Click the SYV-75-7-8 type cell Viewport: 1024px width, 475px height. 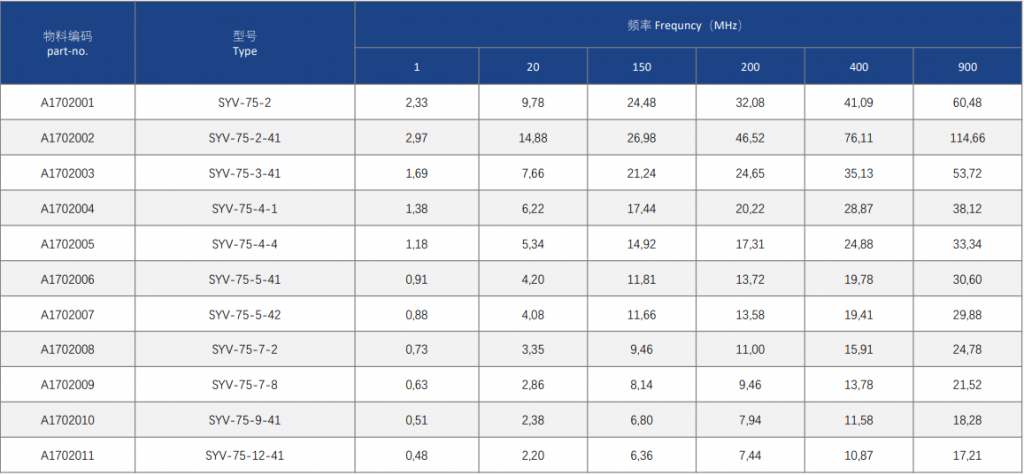(245, 385)
